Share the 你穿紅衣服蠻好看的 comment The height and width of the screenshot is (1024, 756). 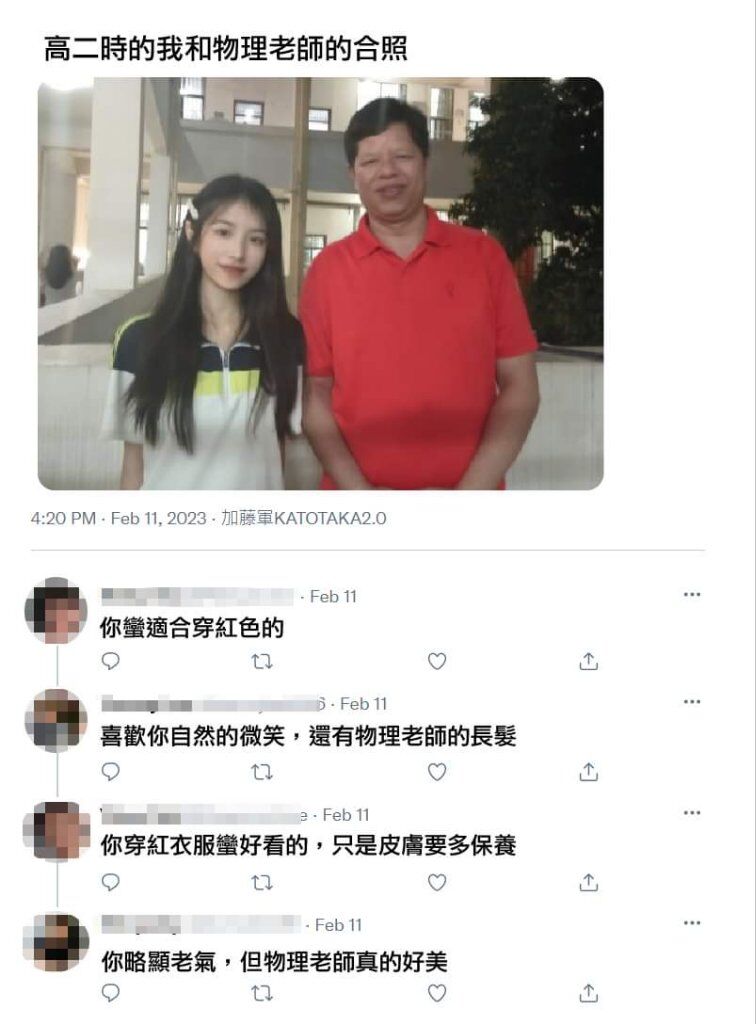[x=588, y=882]
